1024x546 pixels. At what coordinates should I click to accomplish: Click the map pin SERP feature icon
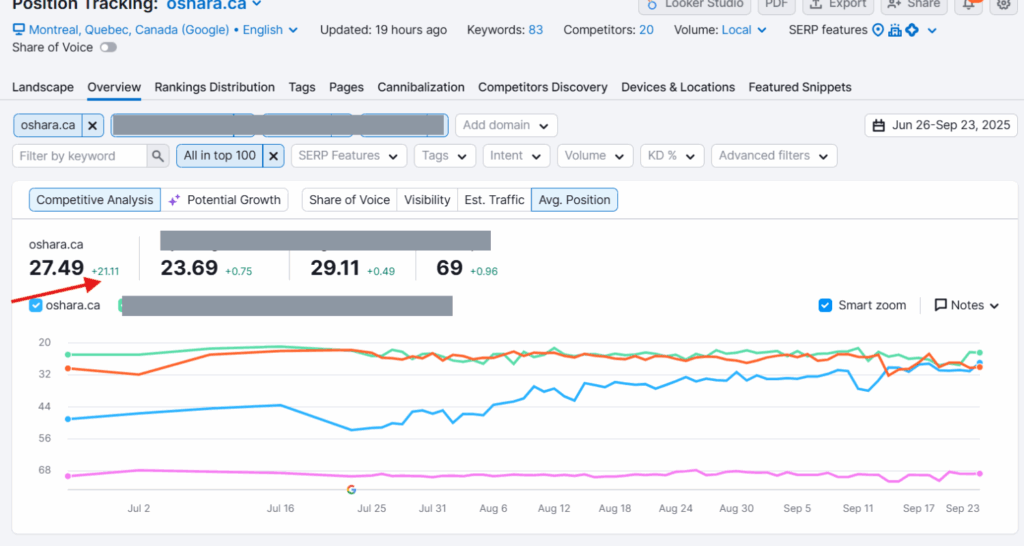[x=878, y=30]
